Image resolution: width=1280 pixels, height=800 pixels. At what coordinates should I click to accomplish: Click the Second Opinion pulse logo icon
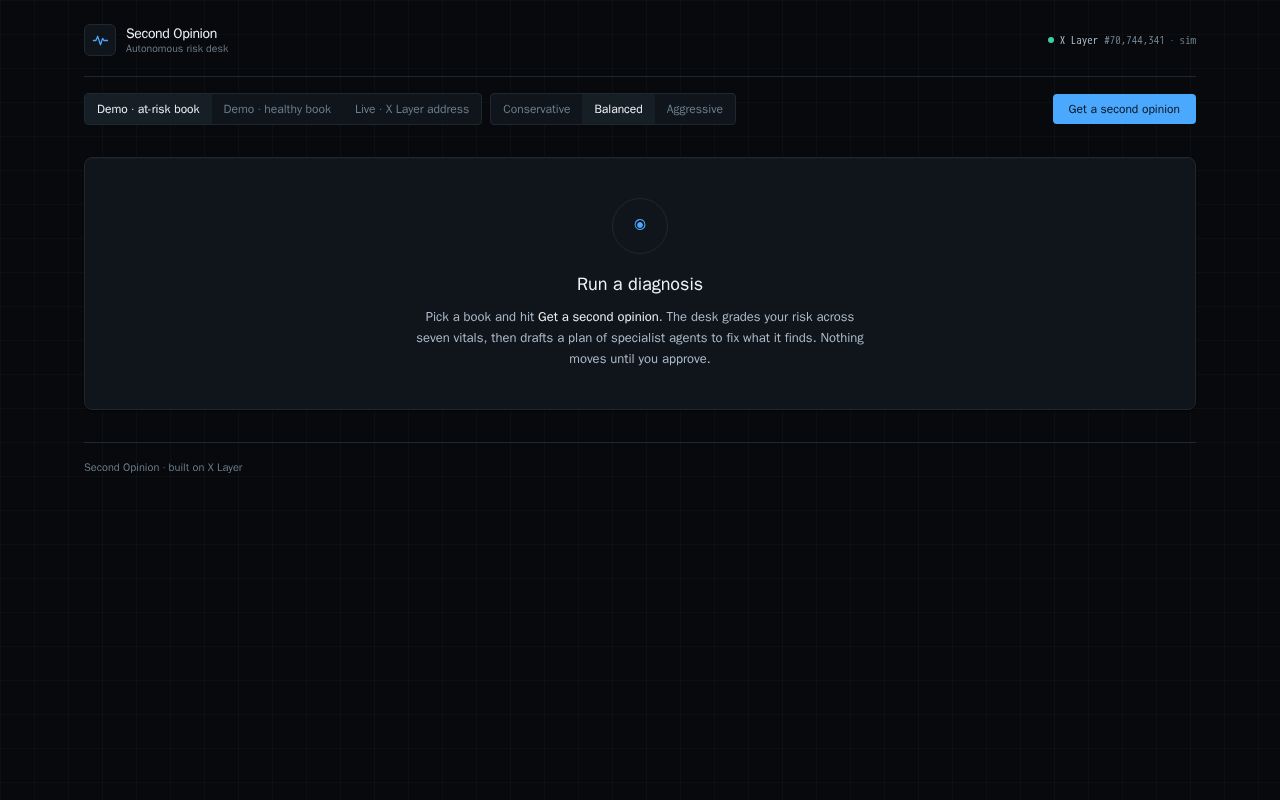(100, 40)
